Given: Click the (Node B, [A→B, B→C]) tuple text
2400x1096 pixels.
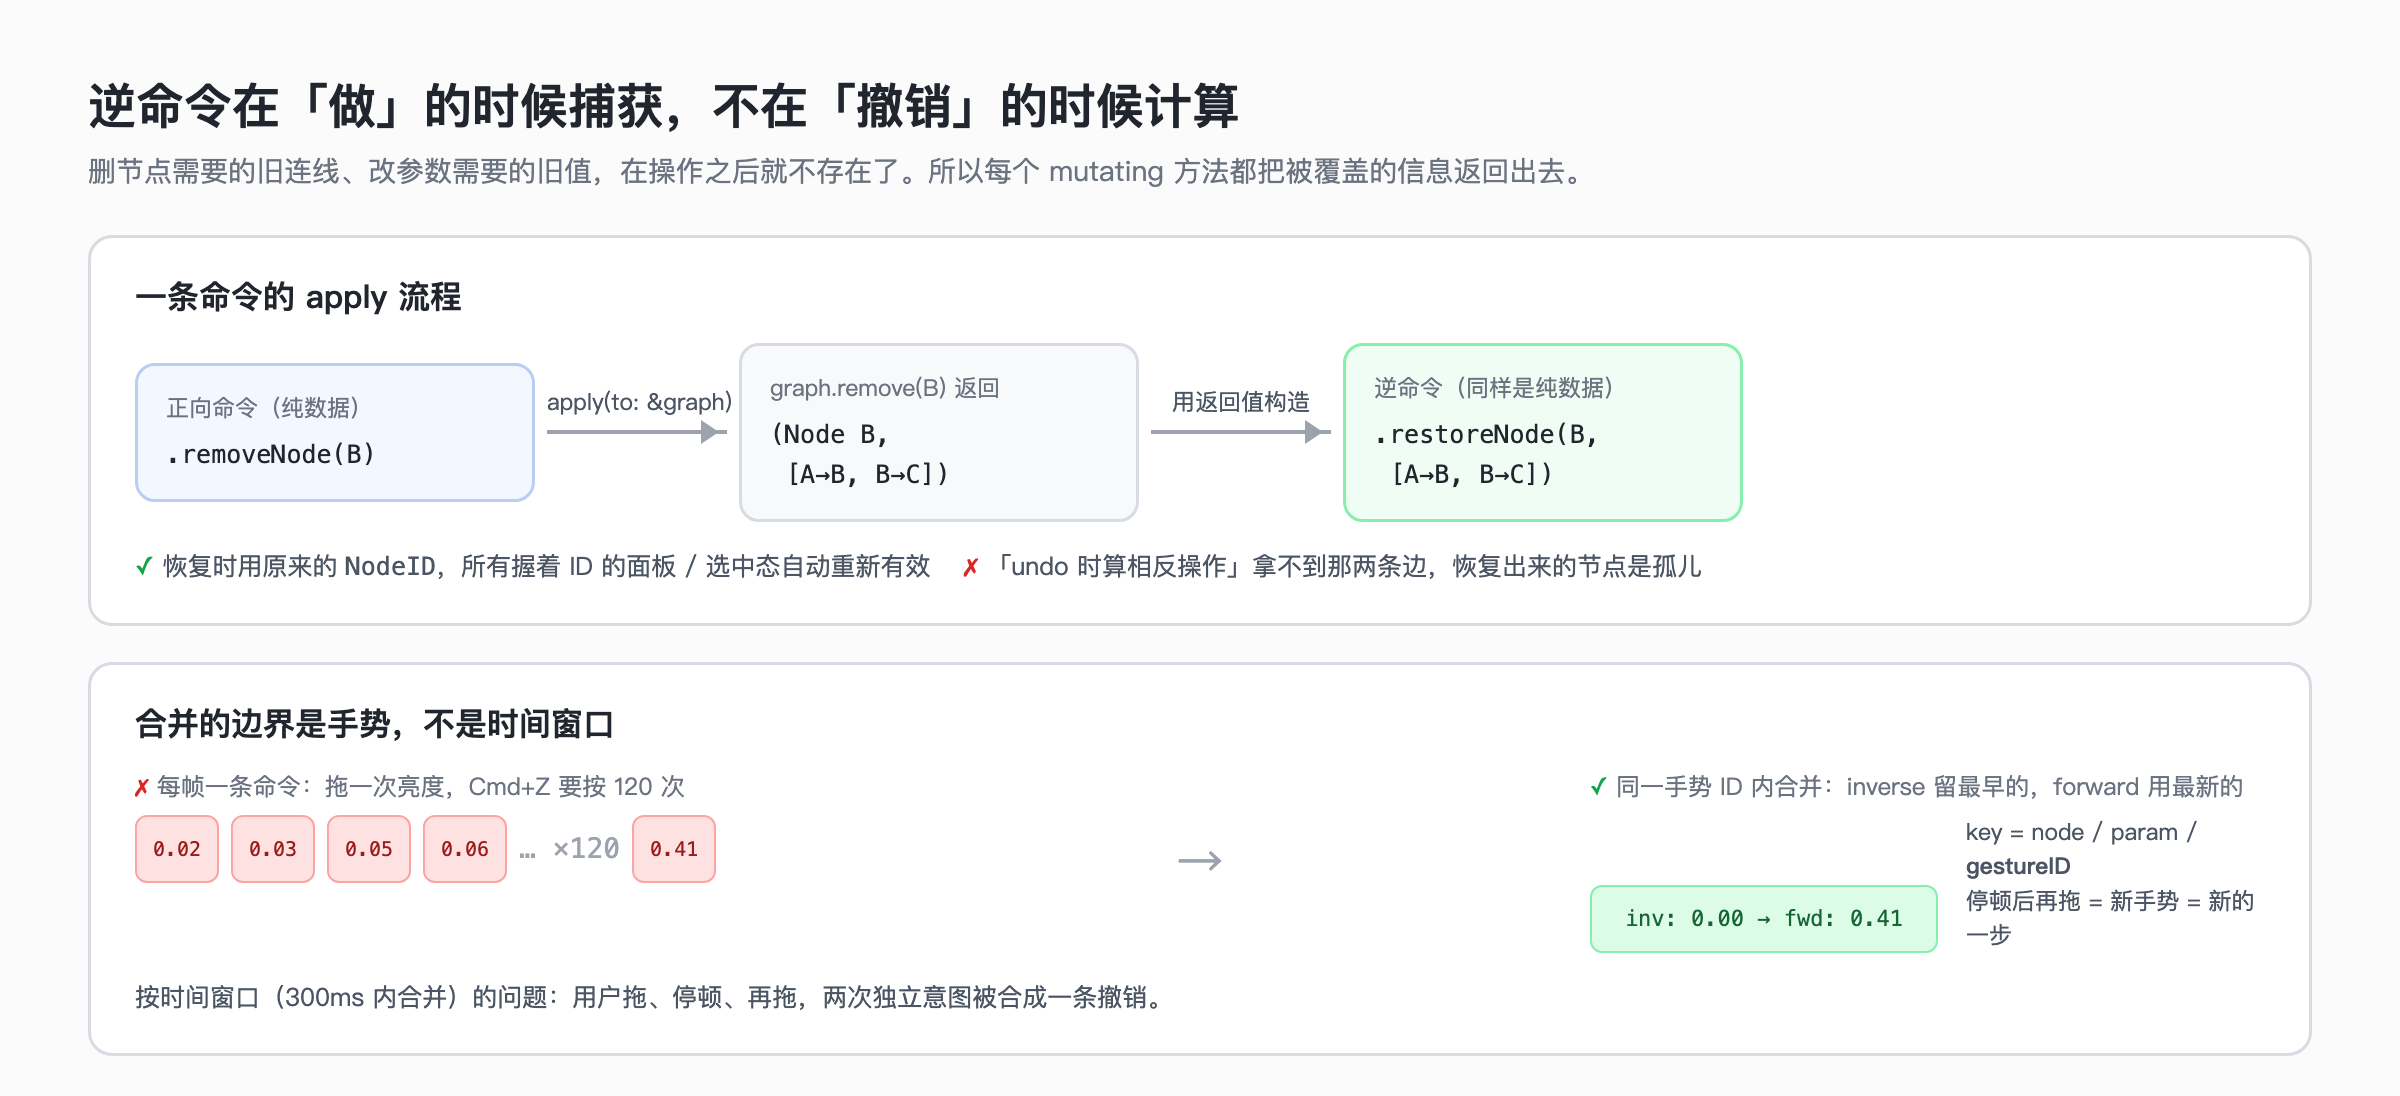Looking at the screenshot, I should coord(859,454).
